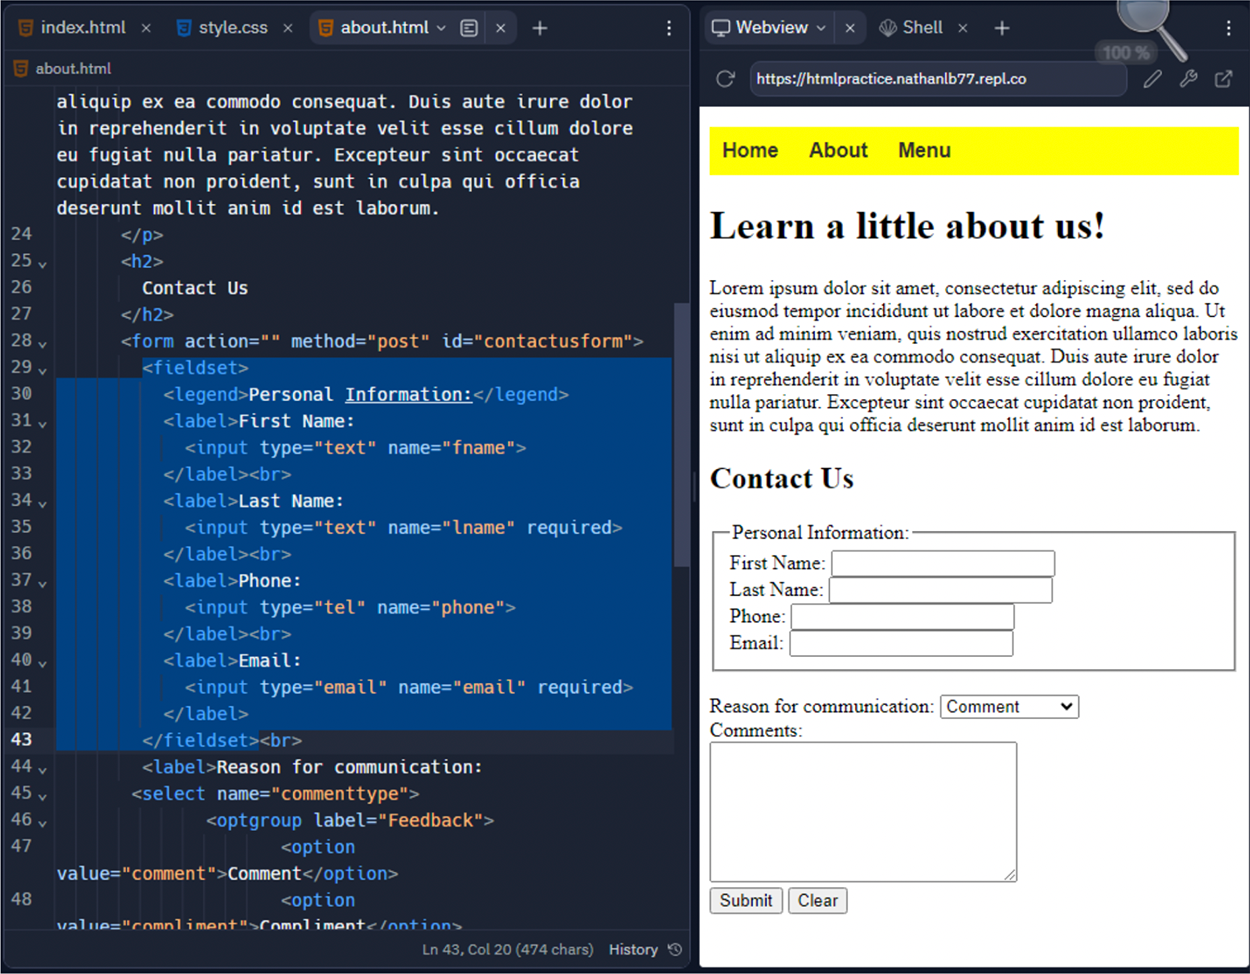Open the preview in a new browser tab
Screen dimensions: 1250x974
pyautogui.click(x=1224, y=79)
